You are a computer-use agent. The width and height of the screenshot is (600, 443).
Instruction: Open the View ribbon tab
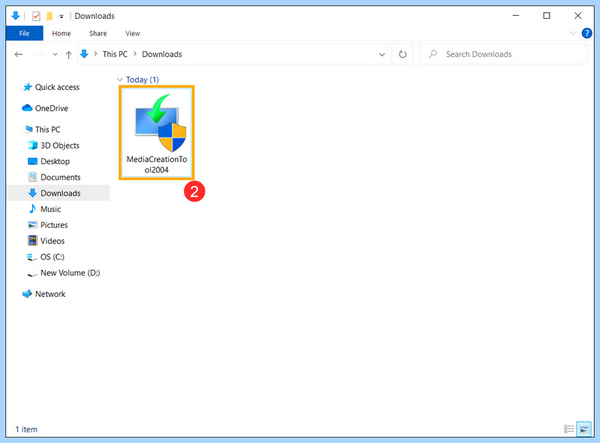click(133, 33)
